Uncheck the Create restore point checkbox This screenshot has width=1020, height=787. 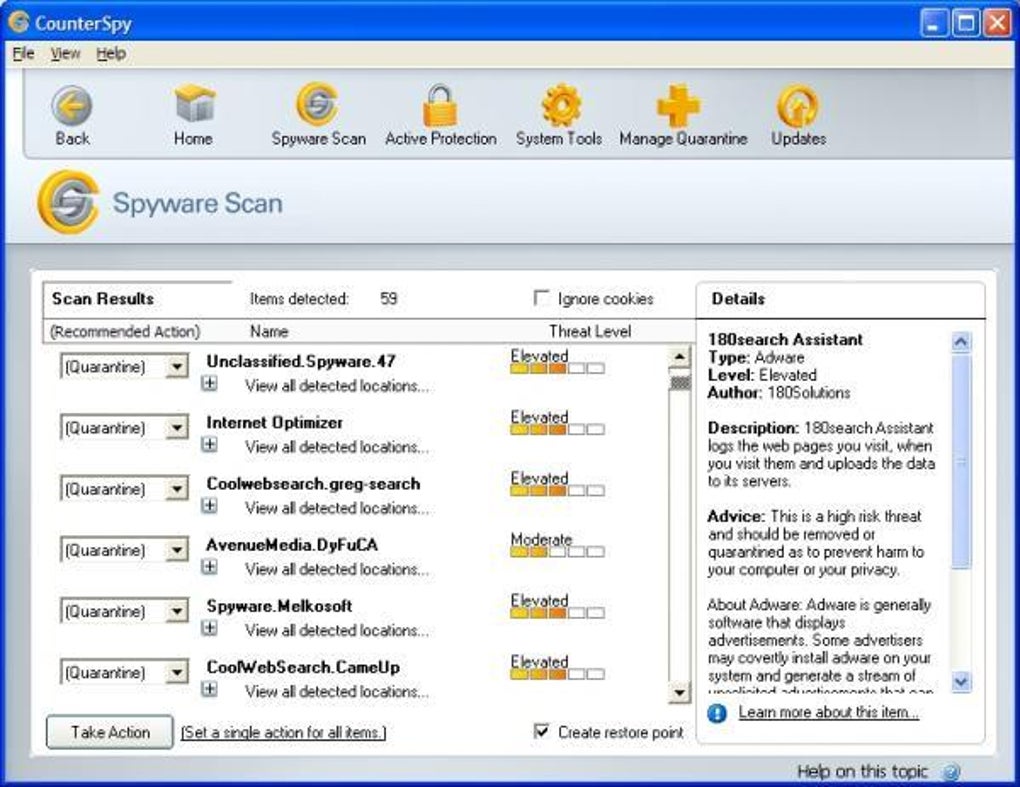541,731
